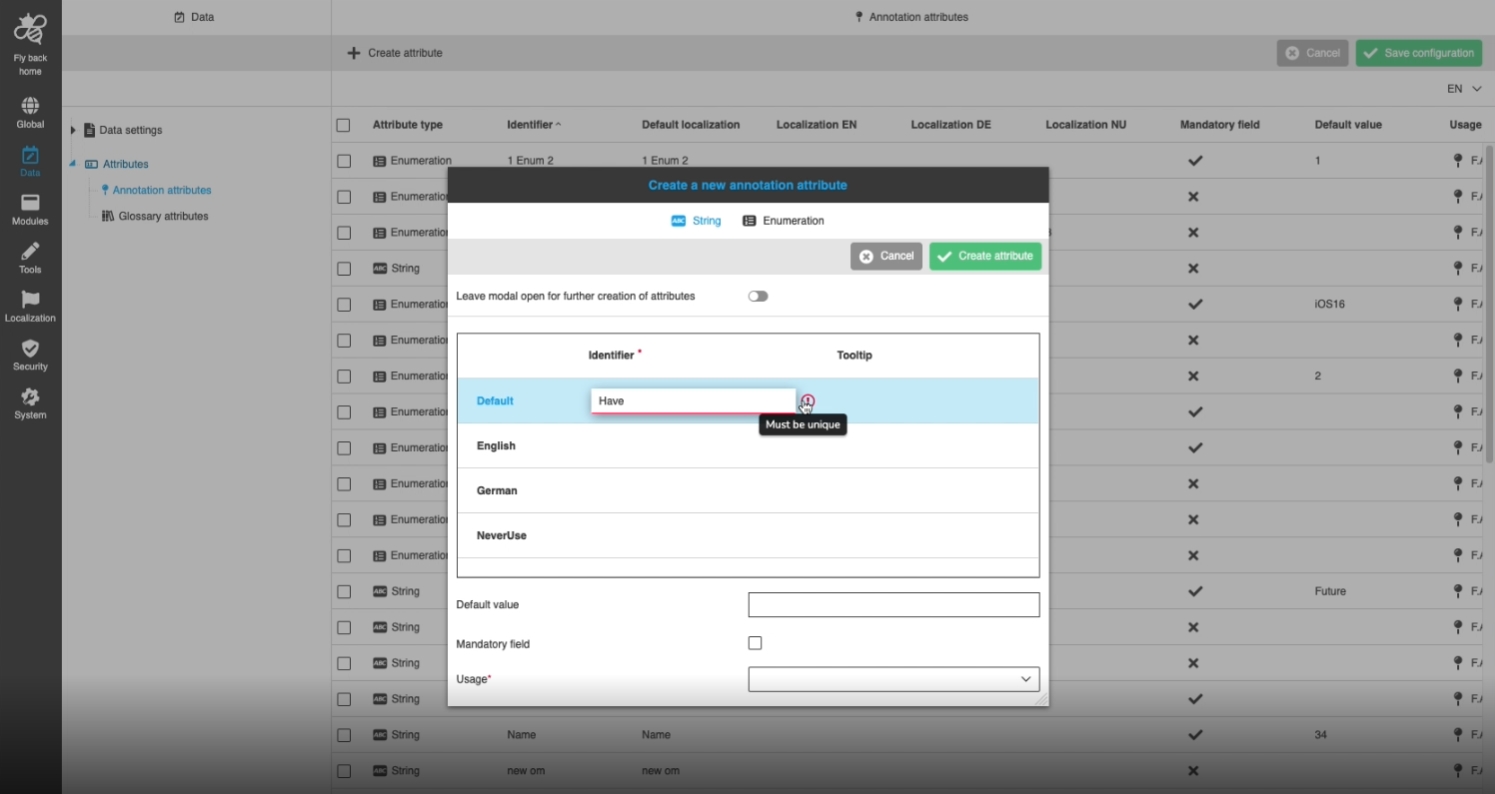Open the Modules section in sidebar
This screenshot has height=794, width=1495.
tap(30, 210)
